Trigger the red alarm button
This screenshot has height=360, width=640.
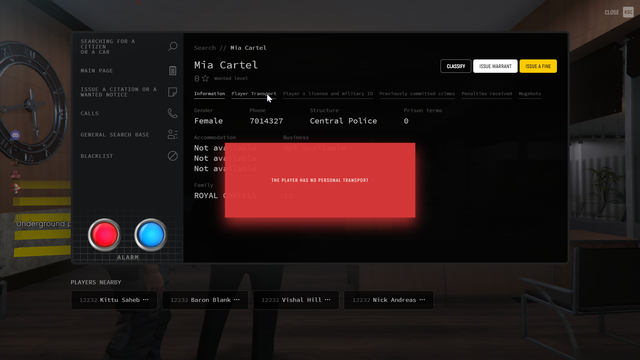pos(104,235)
